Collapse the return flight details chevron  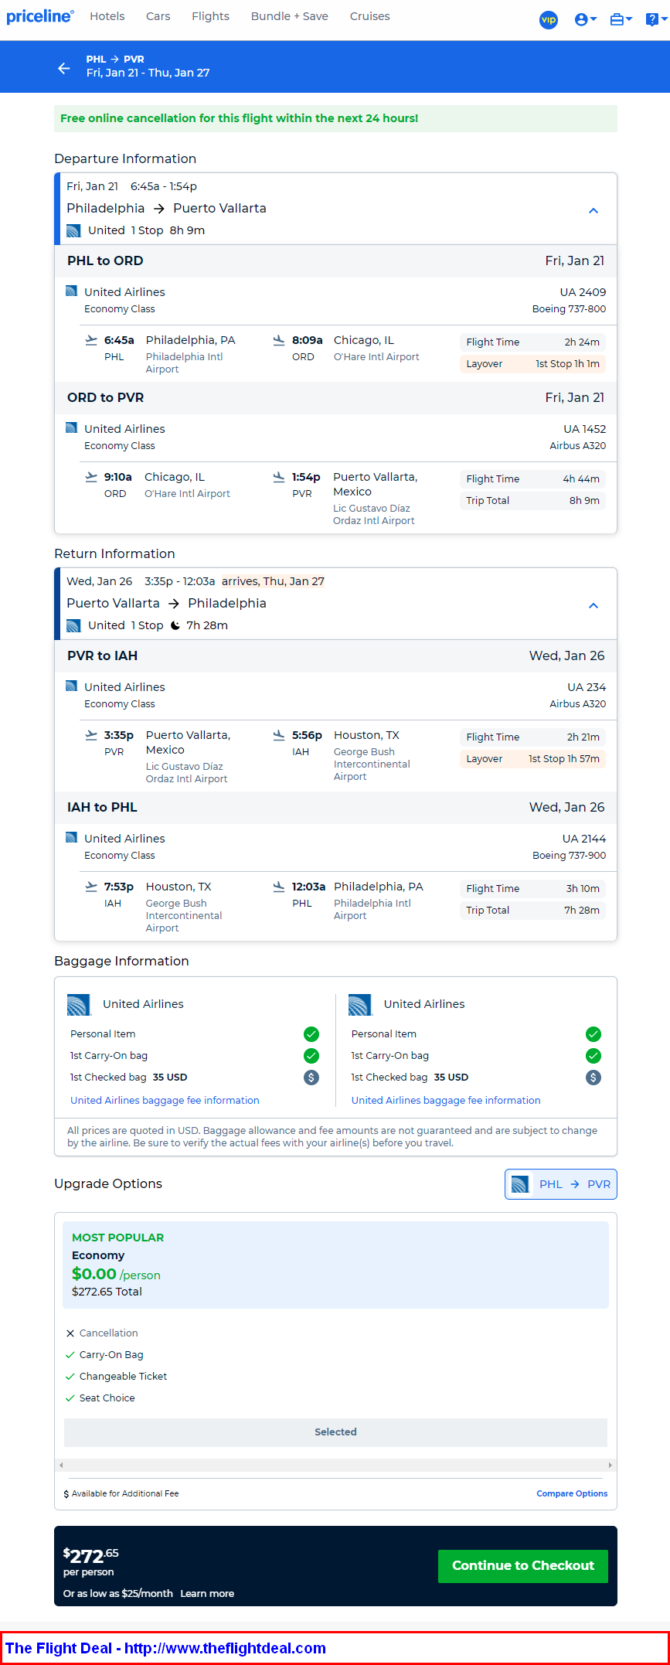point(593,605)
